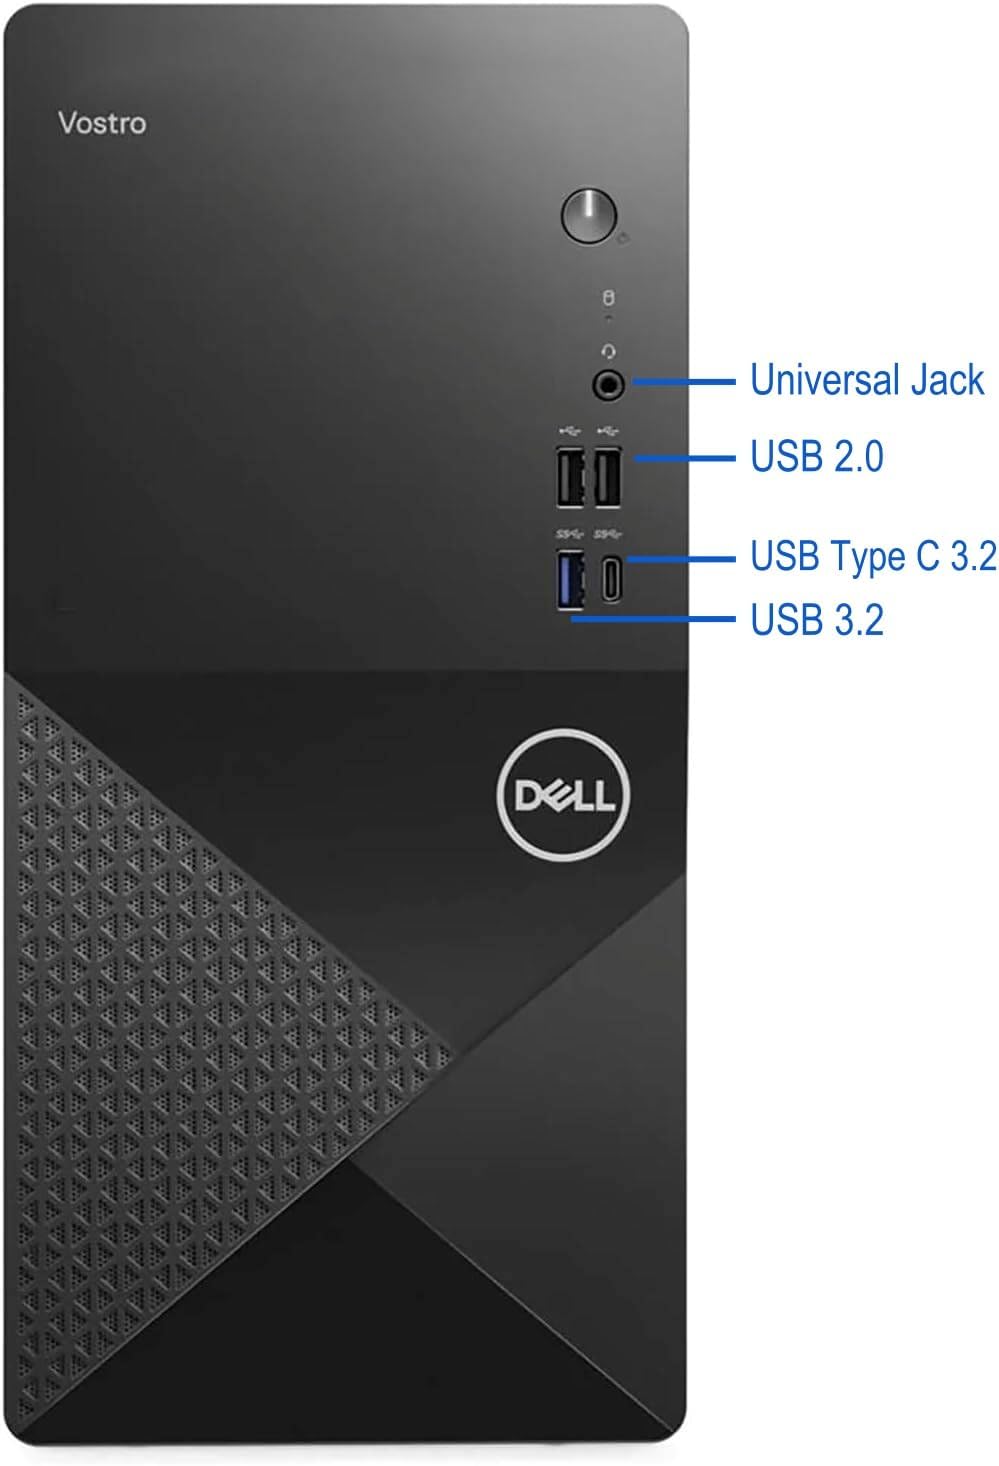The image size is (999, 1466).
Task: Click the round power button
Action: click(589, 216)
